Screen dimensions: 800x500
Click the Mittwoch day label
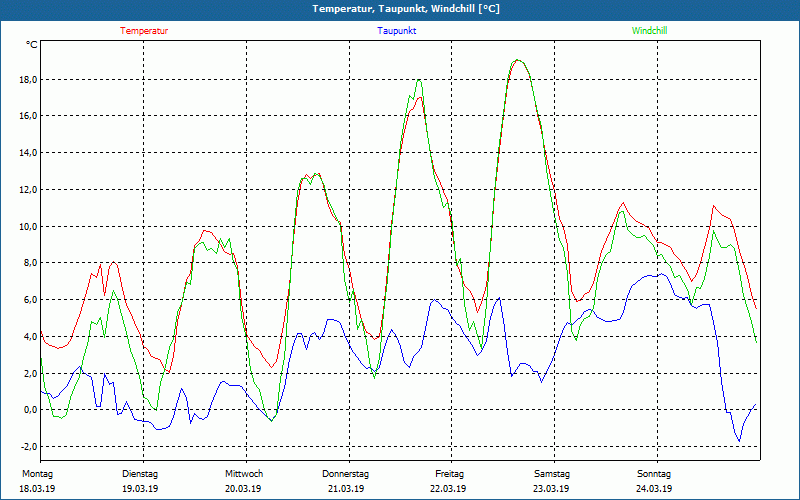click(x=244, y=474)
